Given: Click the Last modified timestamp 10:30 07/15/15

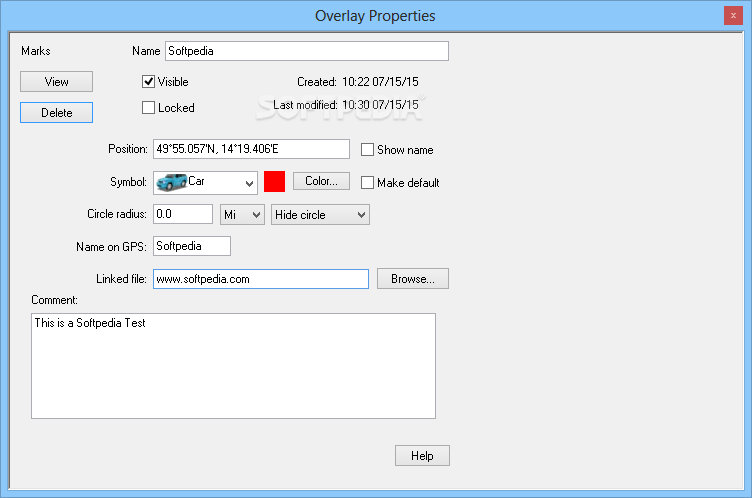Looking at the screenshot, I should [380, 105].
